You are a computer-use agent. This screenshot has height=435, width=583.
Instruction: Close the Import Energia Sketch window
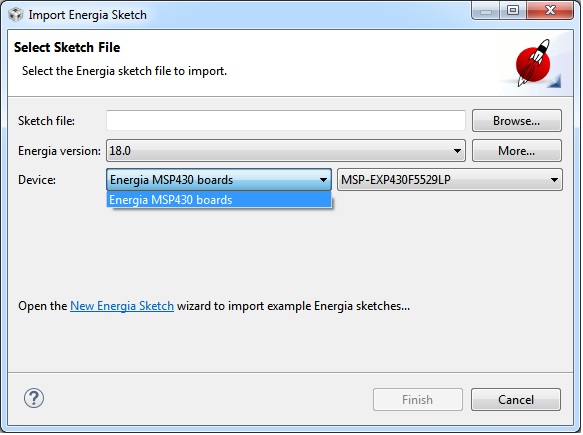[550, 10]
